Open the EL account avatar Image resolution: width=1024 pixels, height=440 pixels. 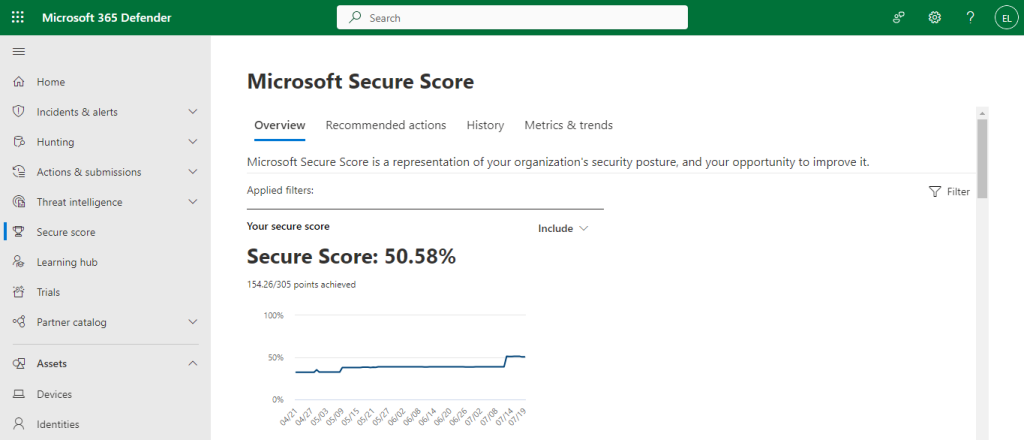(1006, 18)
